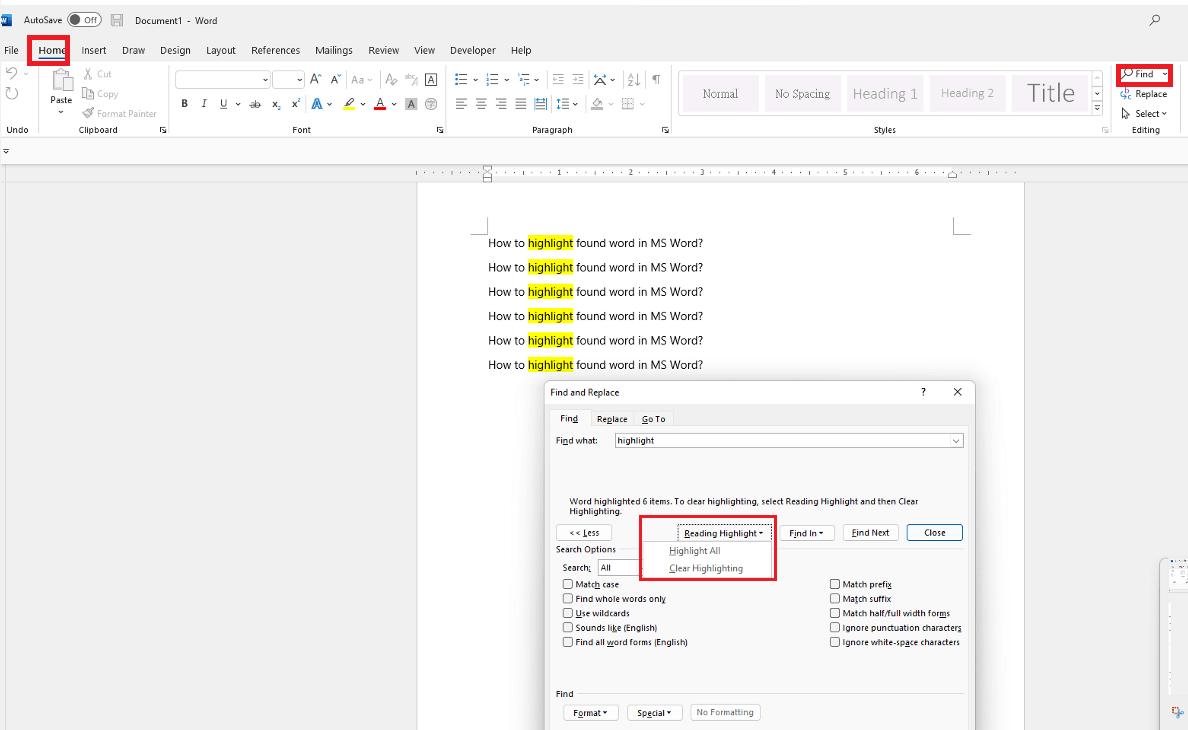Open the Search direction combo box
Viewport: 1188px width, 730px height.
click(618, 568)
